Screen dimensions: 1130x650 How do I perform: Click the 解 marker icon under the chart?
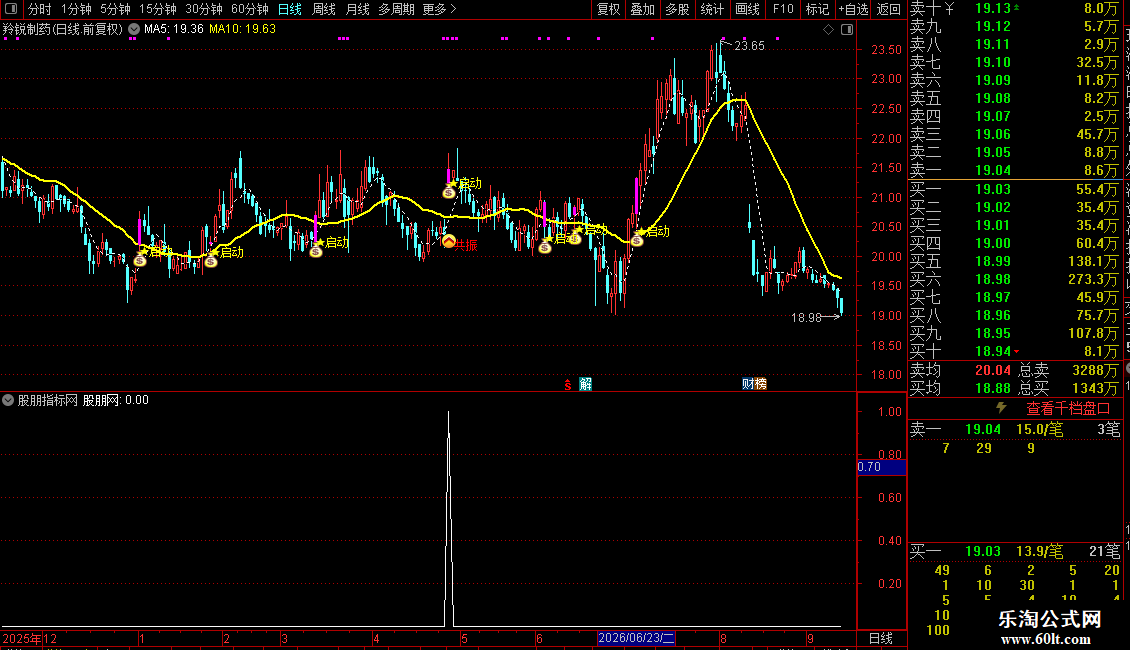585,384
